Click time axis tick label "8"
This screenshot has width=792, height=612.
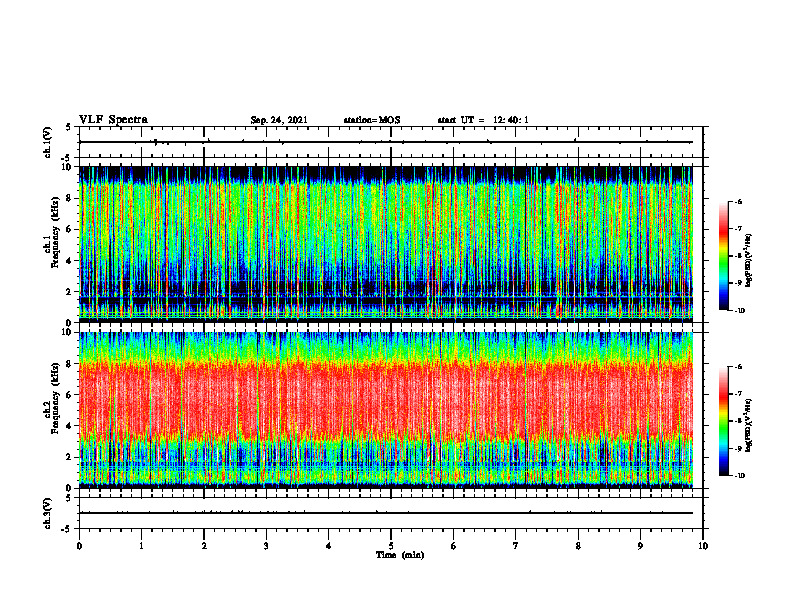coord(578,546)
